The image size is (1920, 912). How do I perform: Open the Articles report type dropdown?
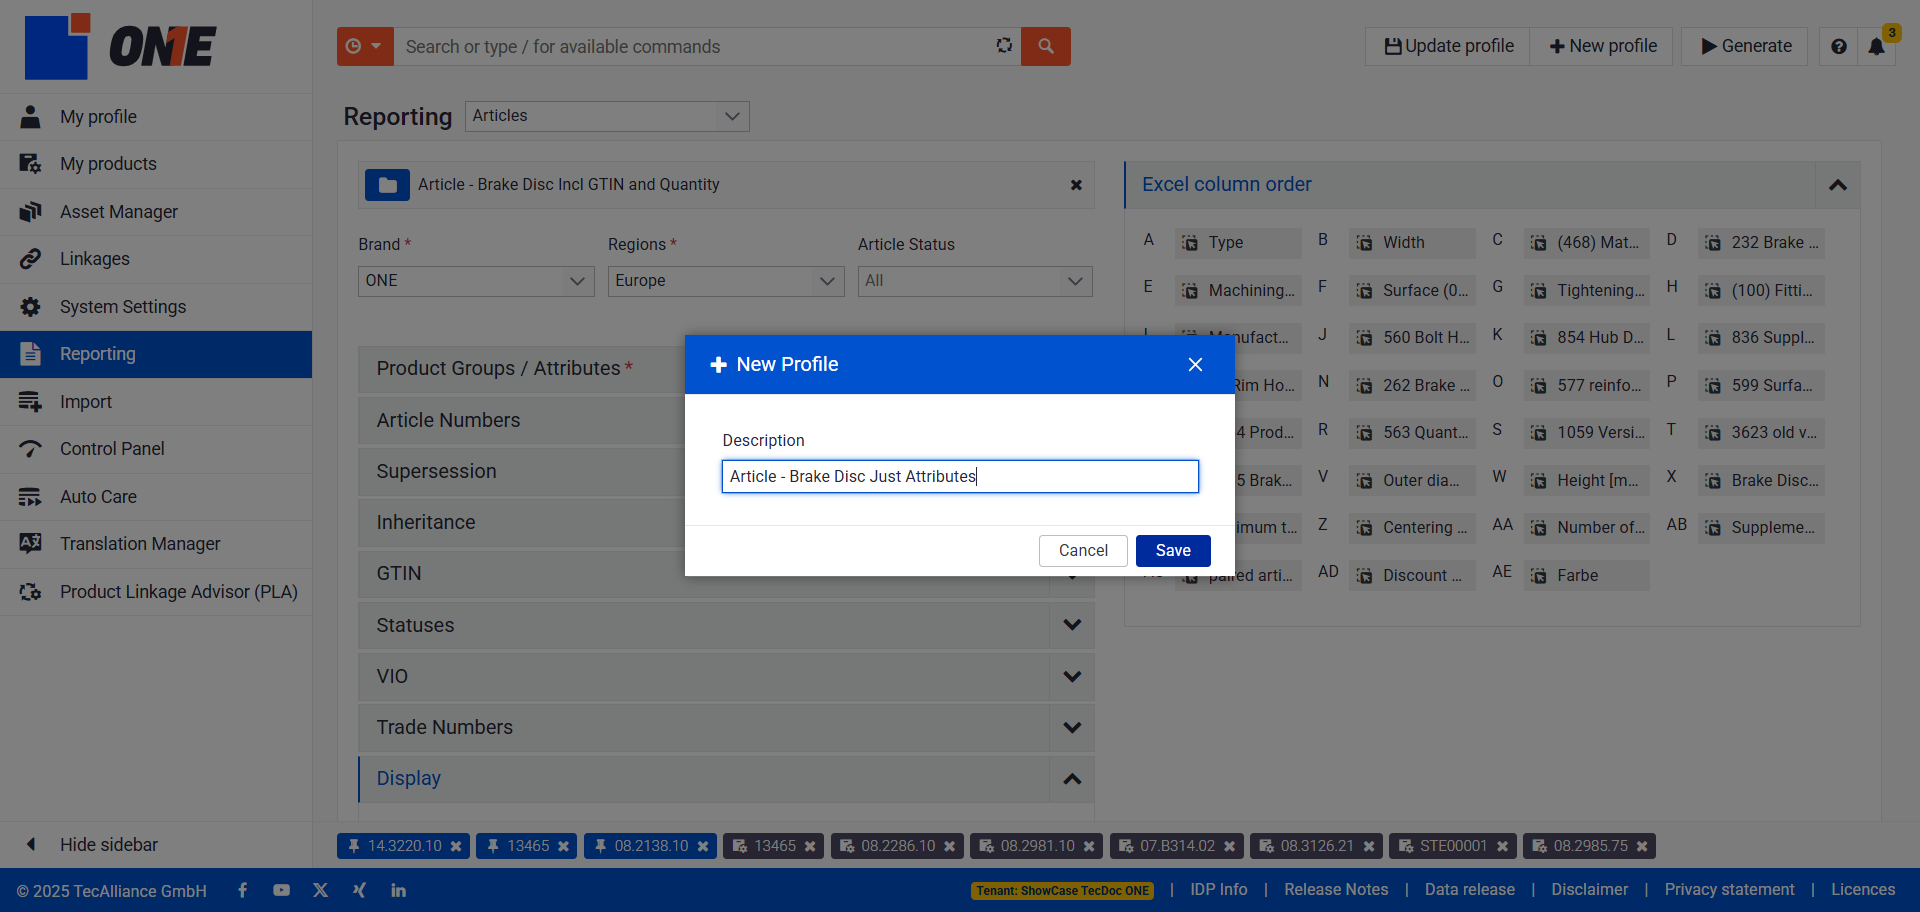click(607, 116)
